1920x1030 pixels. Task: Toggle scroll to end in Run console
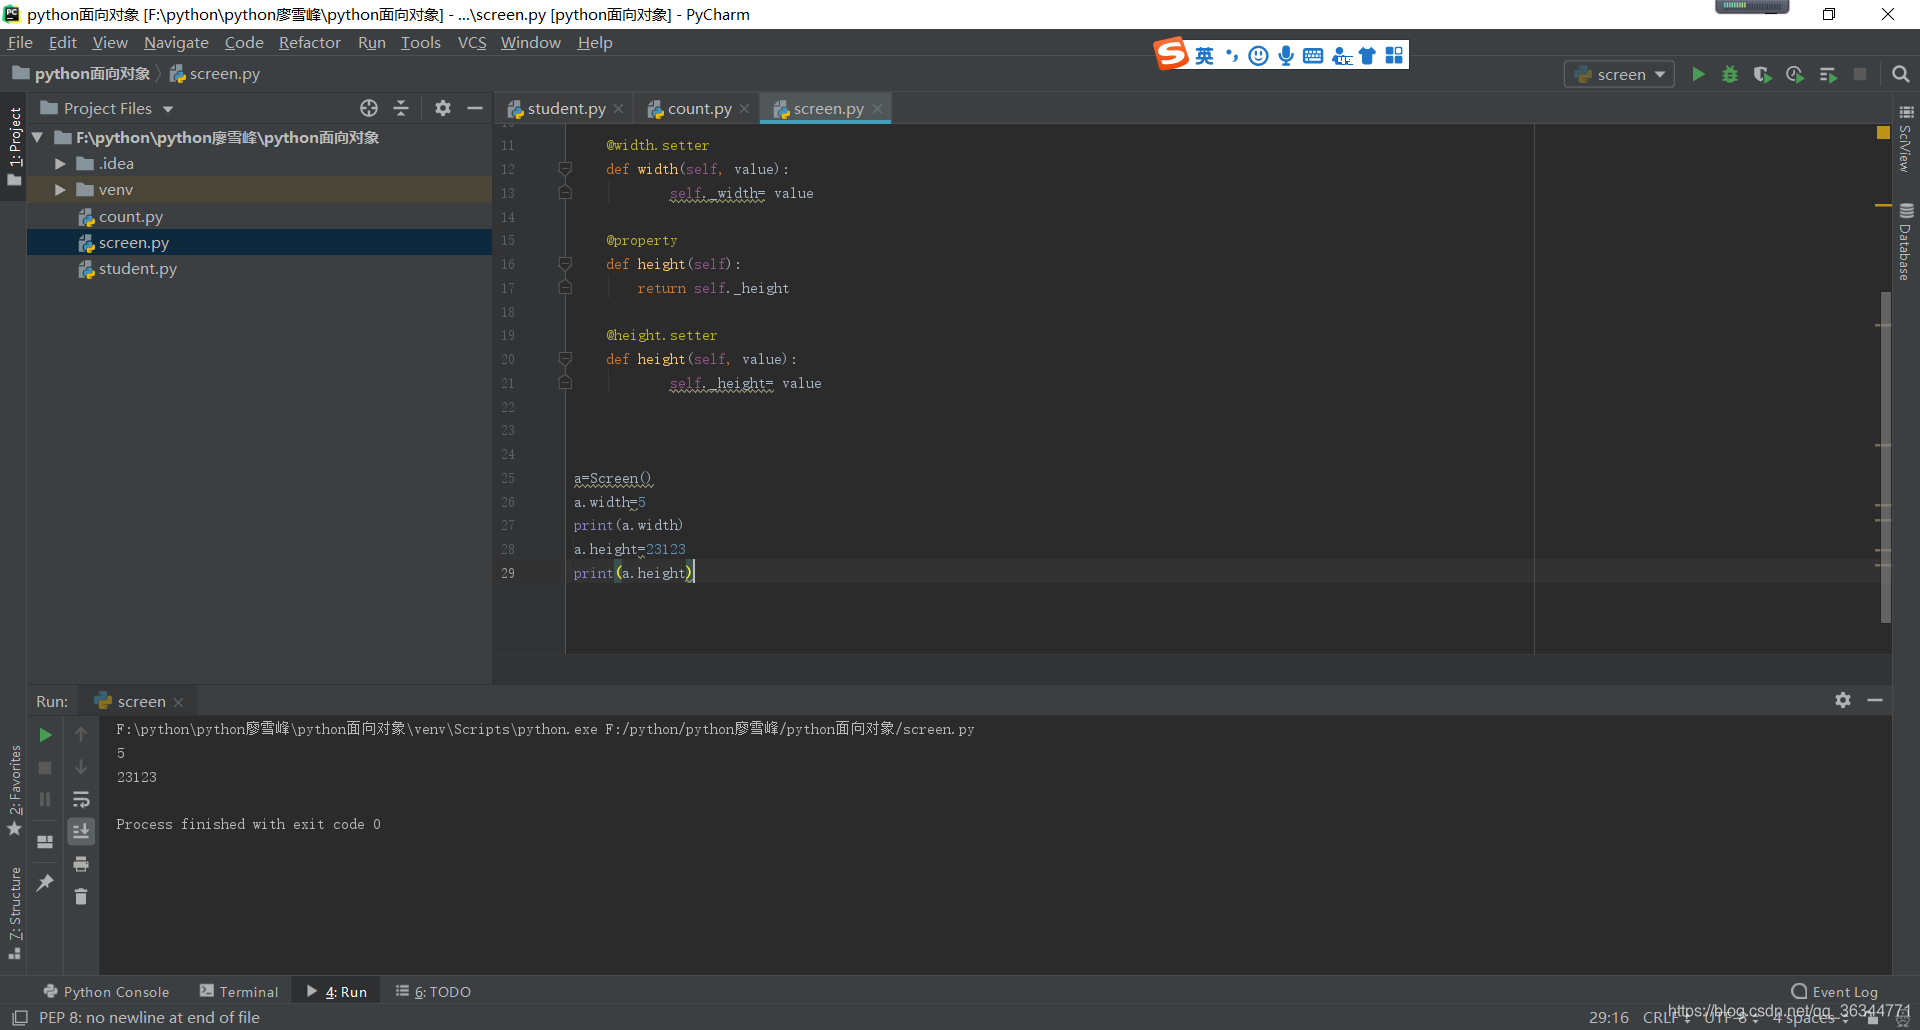click(x=81, y=831)
